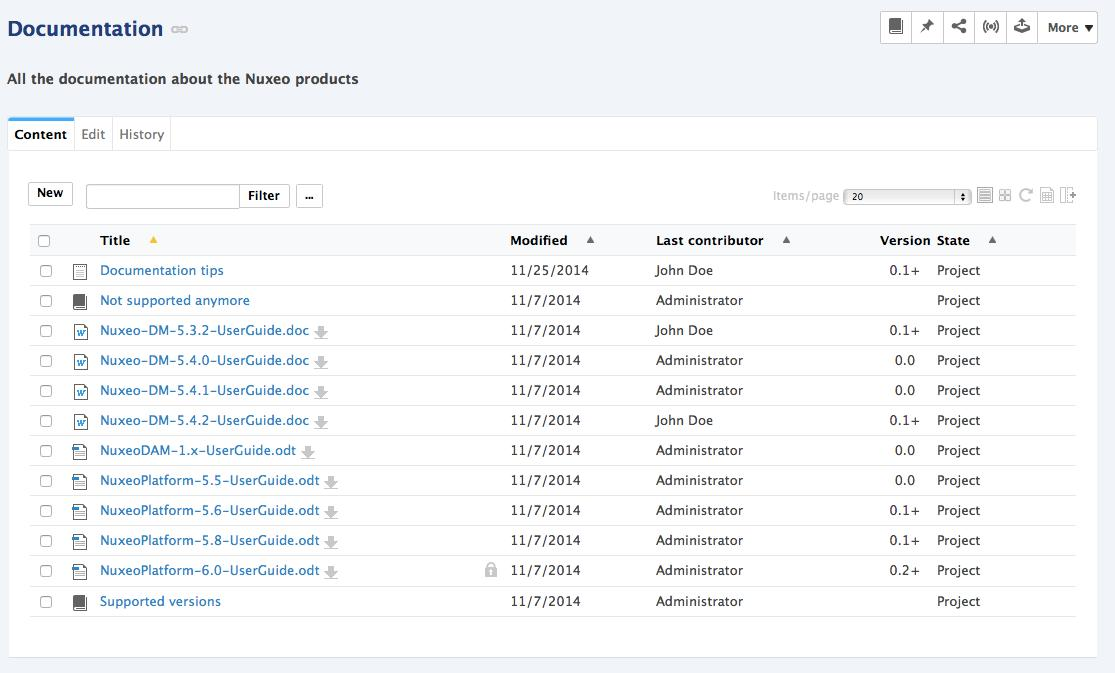Open the More dropdown menu

(1068, 27)
